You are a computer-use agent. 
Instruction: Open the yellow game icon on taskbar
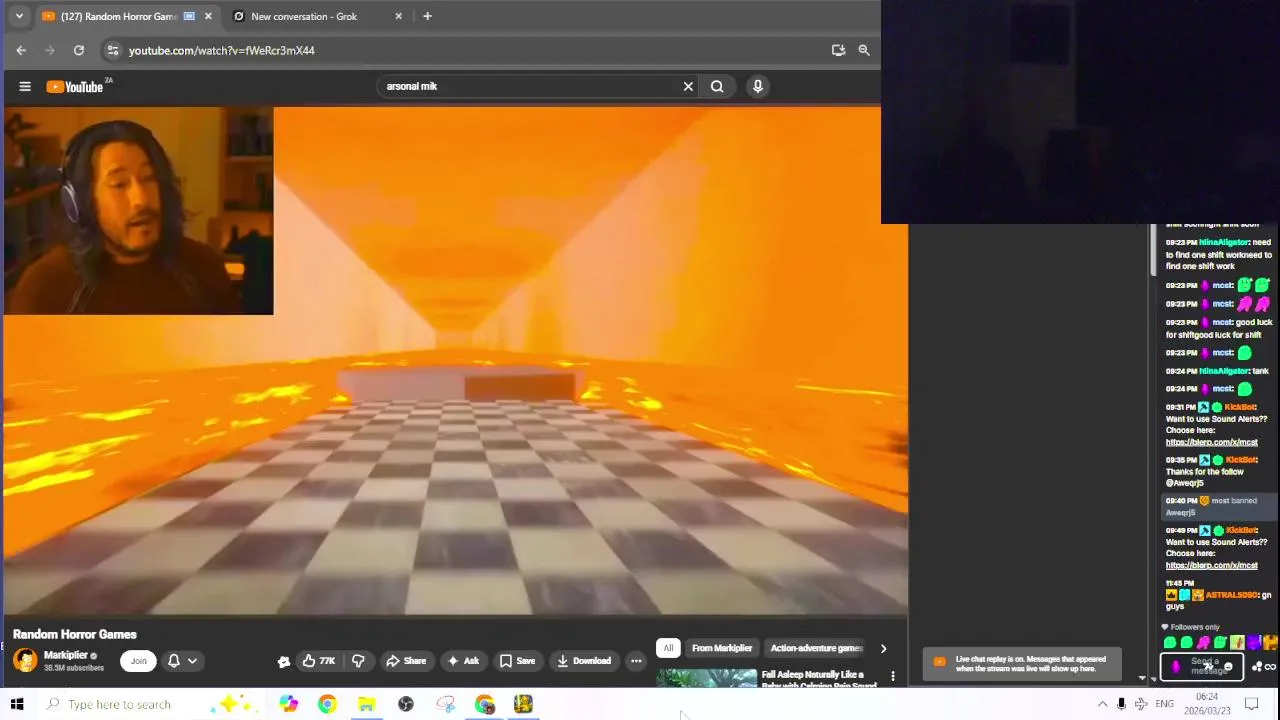pos(523,704)
